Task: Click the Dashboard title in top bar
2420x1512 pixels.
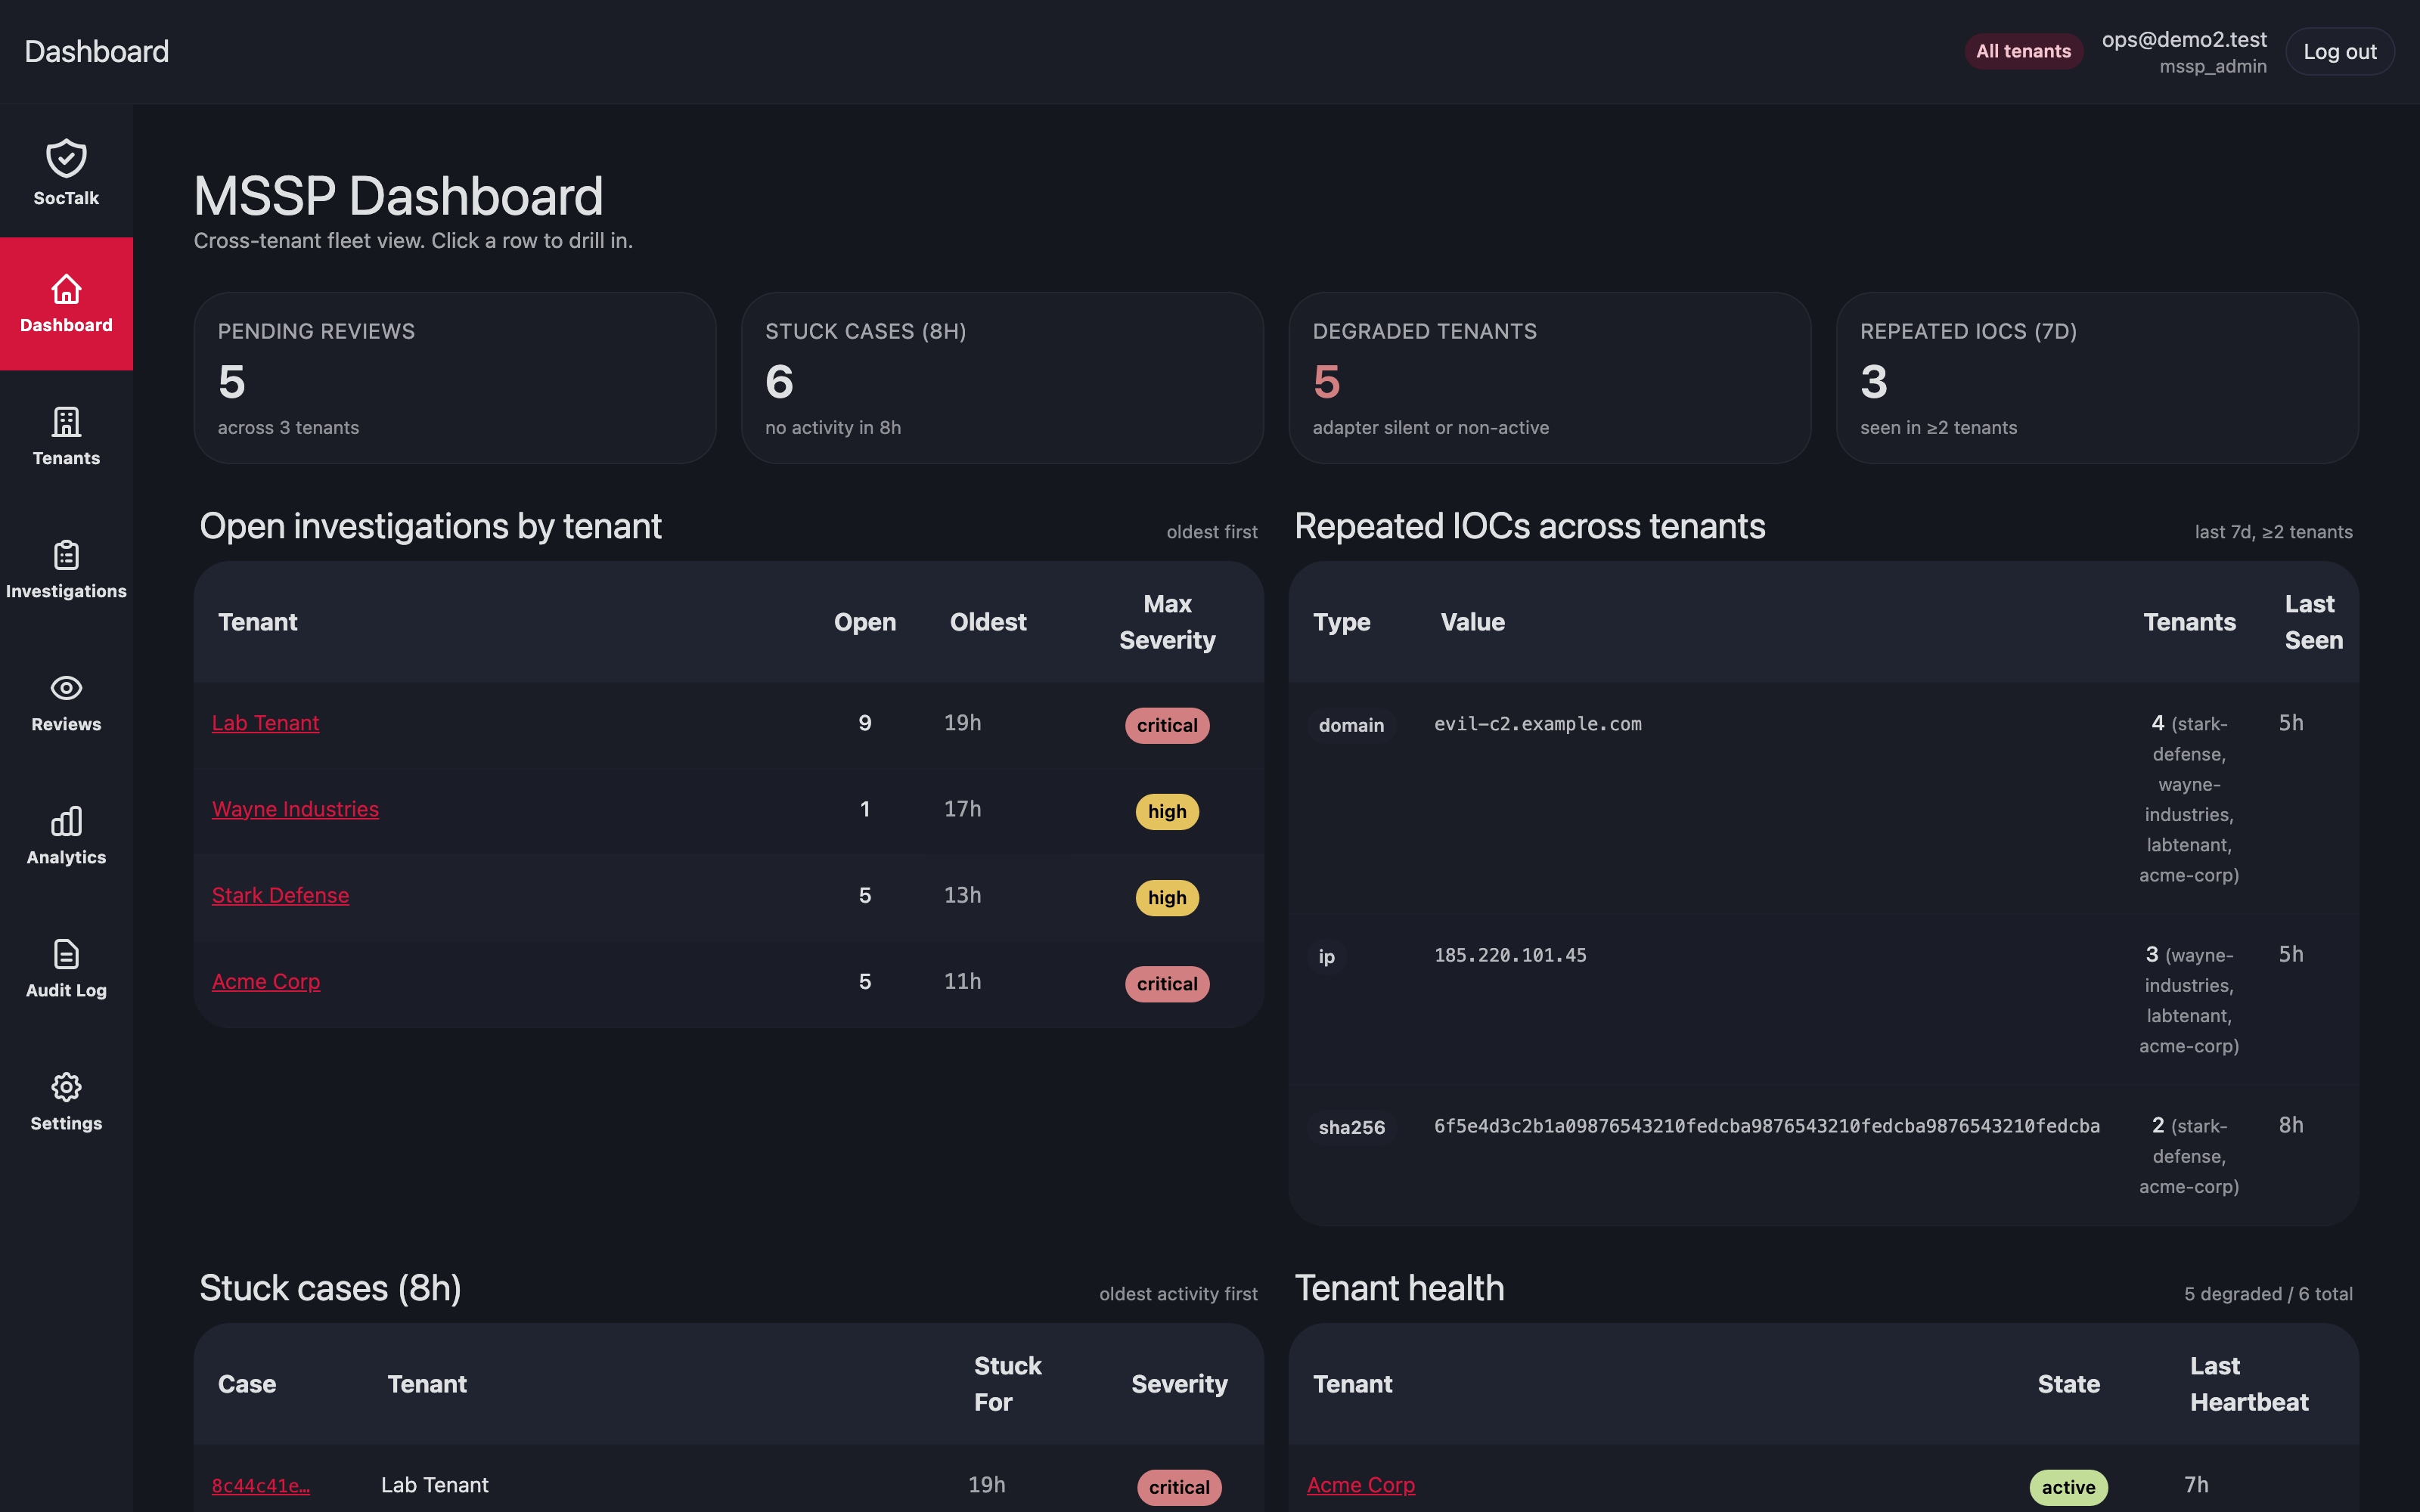Action: (x=97, y=51)
